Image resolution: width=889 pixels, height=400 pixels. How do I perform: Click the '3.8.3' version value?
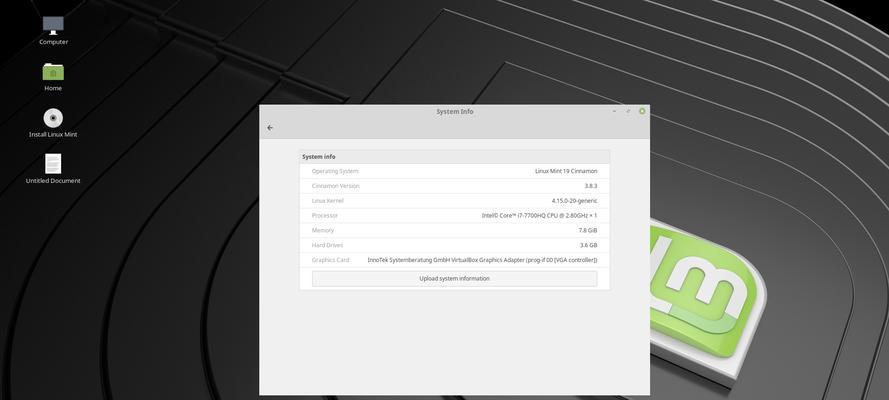(591, 186)
